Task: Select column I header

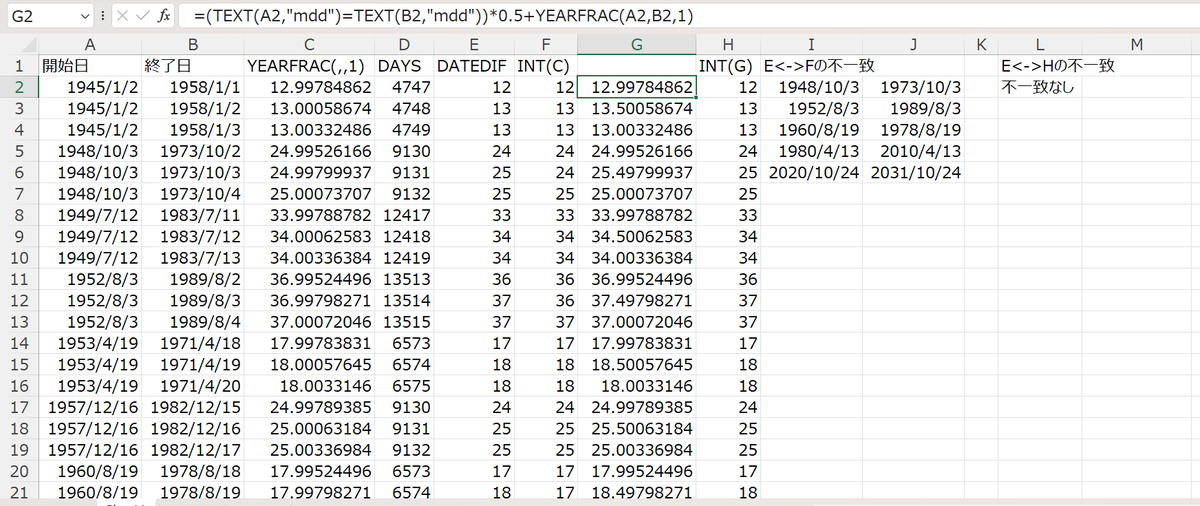Action: [x=812, y=43]
